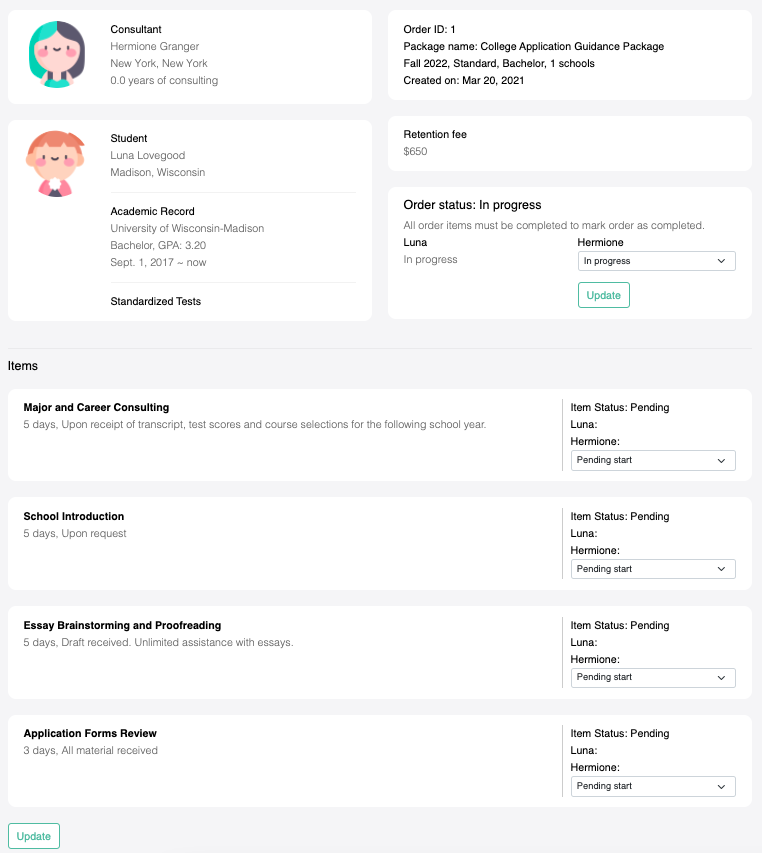This screenshot has width=762, height=853.
Task: Open Hermione's order status dropdown
Action: tap(656, 261)
